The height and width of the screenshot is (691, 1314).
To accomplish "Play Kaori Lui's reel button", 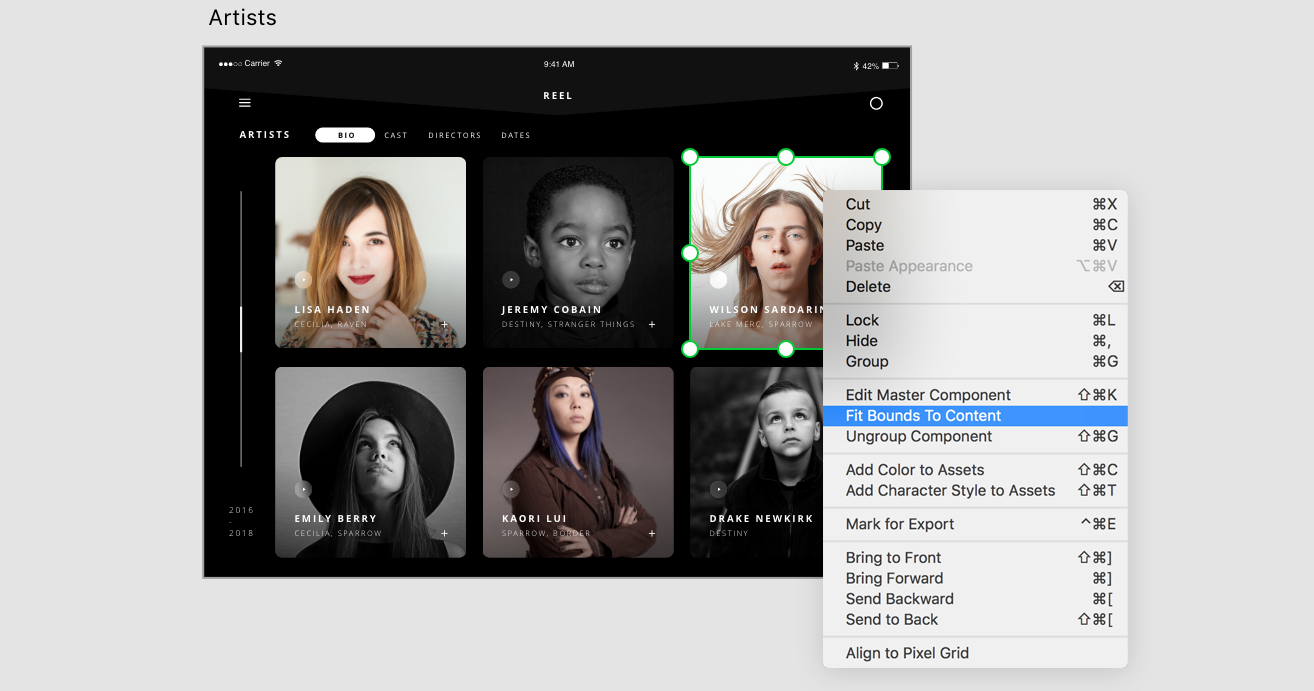I will point(511,489).
